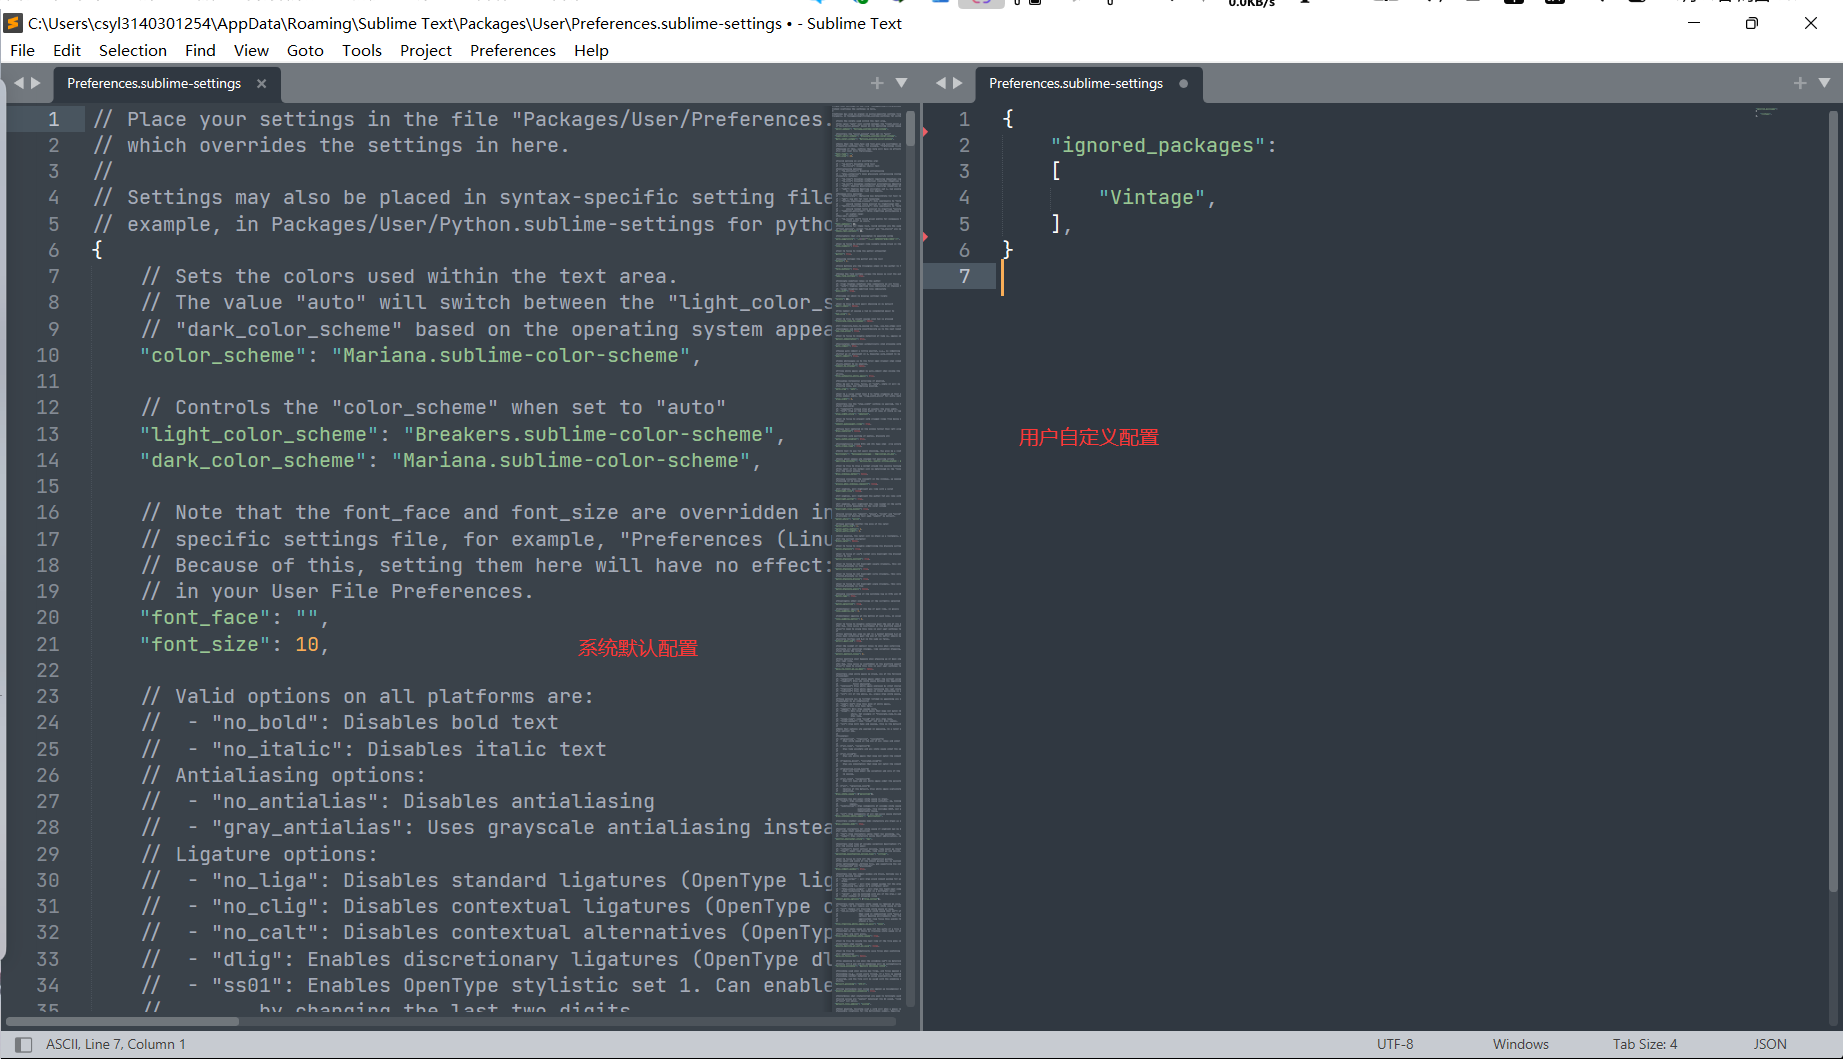1843x1059 pixels.
Task: Open the Tab Size: 4 menu in the status bar
Action: [x=1644, y=1043]
